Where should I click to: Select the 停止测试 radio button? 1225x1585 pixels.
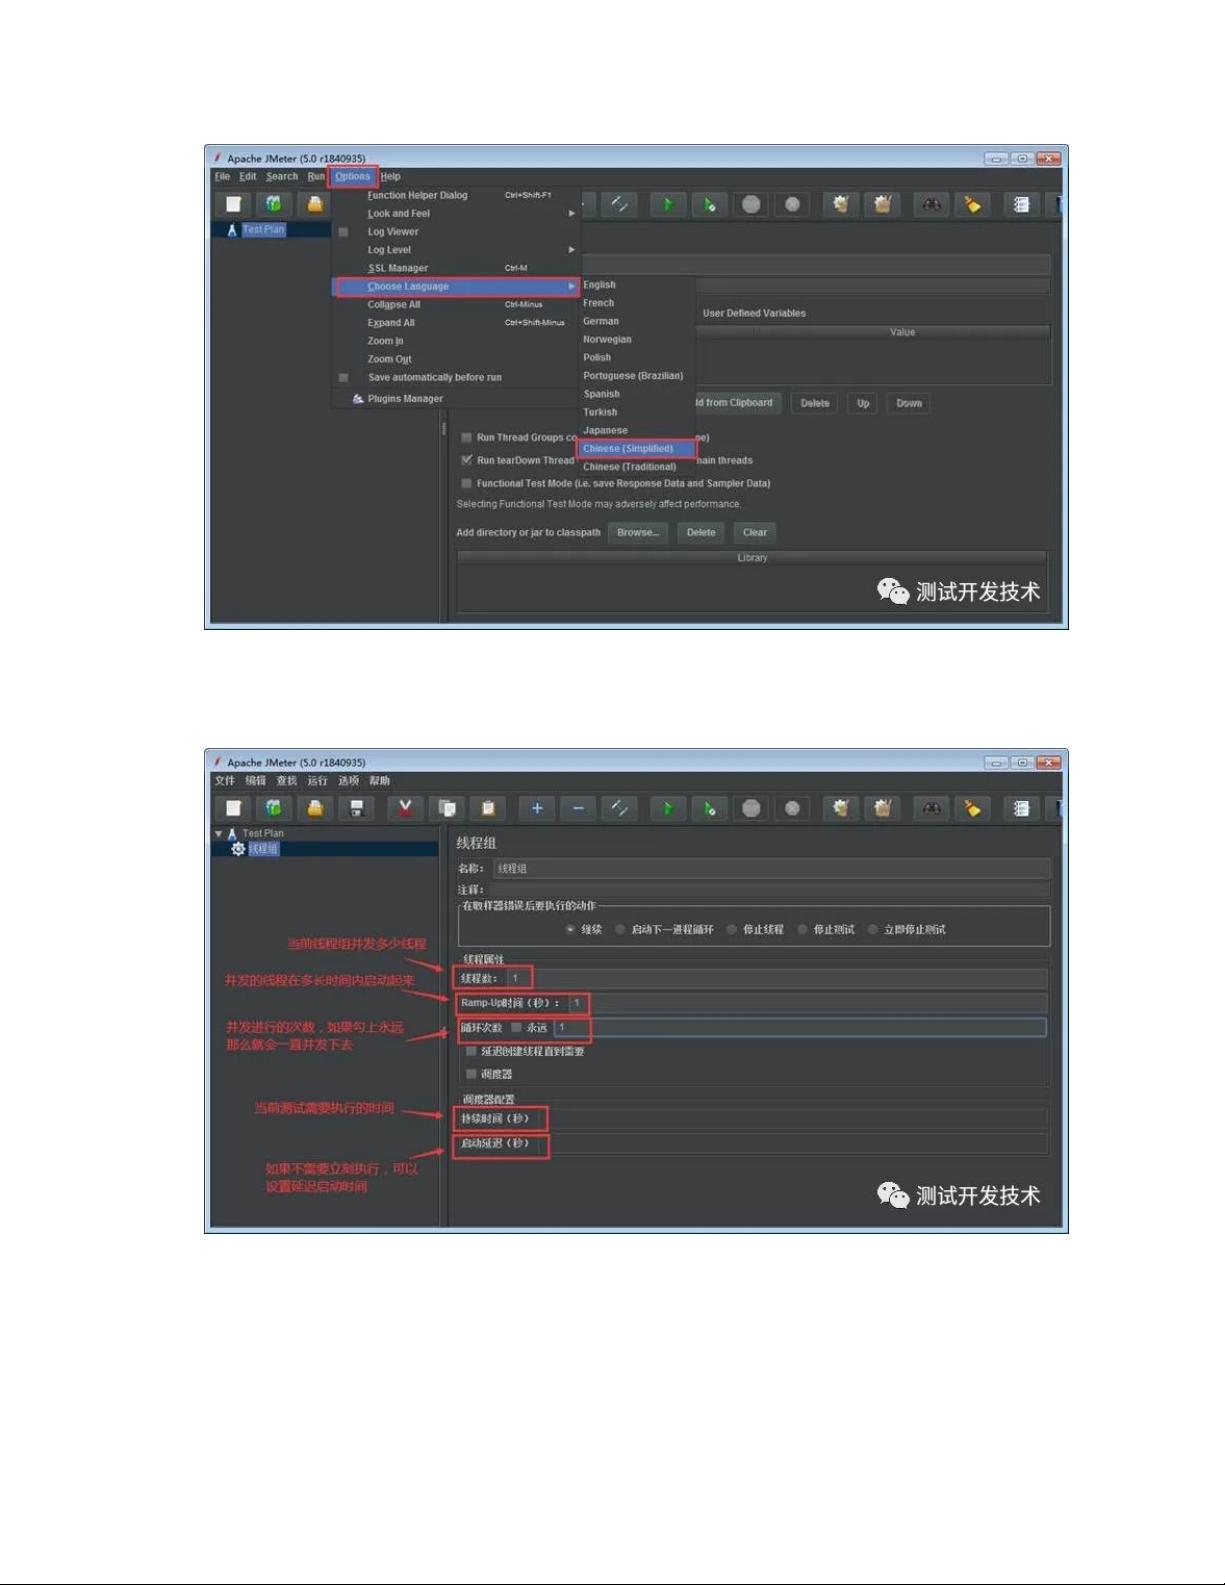(x=802, y=929)
